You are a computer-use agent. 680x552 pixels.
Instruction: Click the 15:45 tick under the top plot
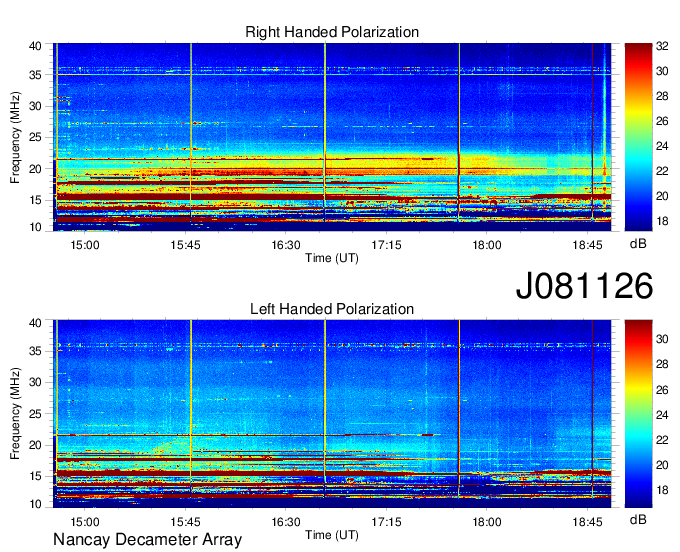(x=185, y=245)
